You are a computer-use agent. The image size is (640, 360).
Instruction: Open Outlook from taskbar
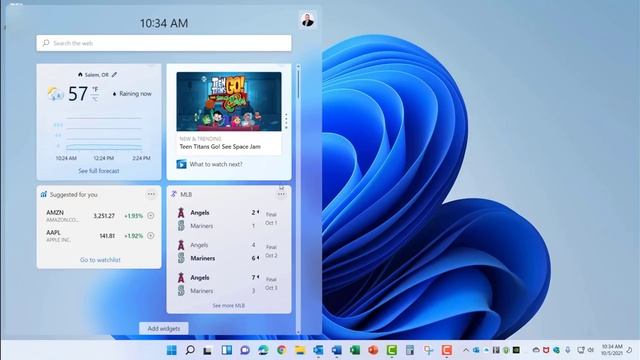318,350
